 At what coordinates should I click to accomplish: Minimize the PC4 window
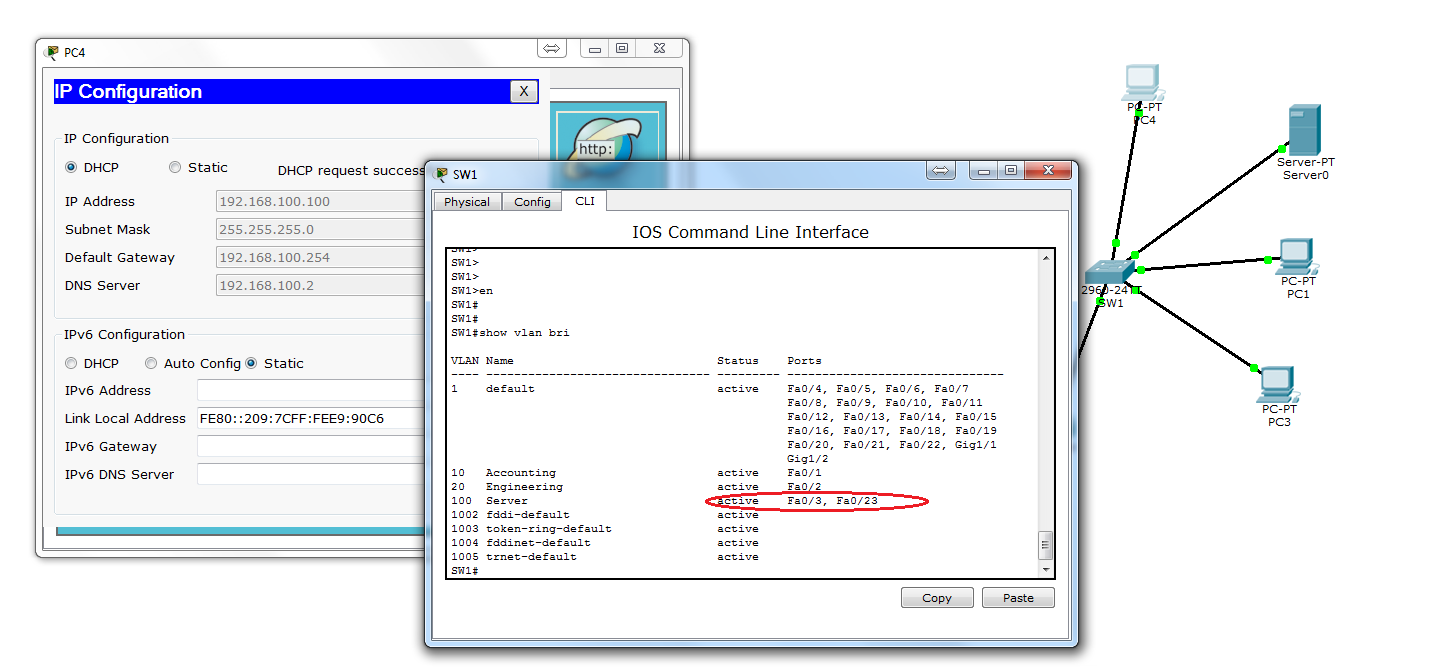(x=596, y=48)
